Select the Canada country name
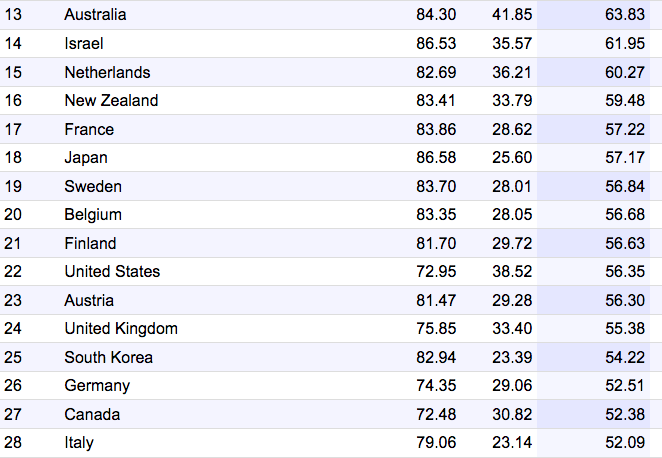662x458 pixels. pos(92,414)
